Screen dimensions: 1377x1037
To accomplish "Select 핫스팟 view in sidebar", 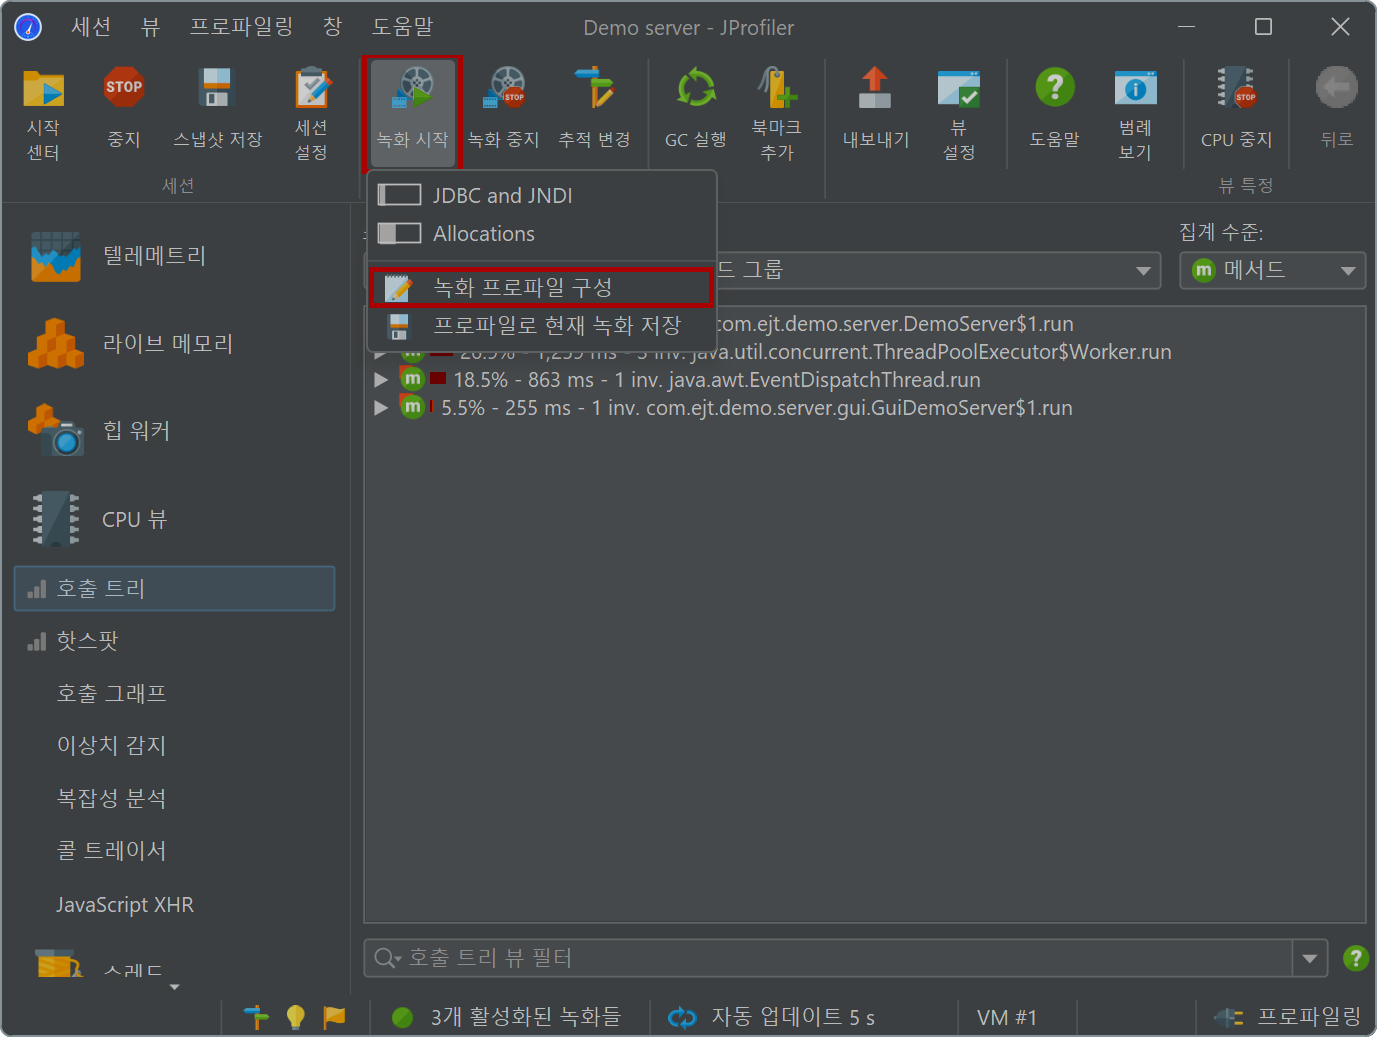I will [x=174, y=641].
